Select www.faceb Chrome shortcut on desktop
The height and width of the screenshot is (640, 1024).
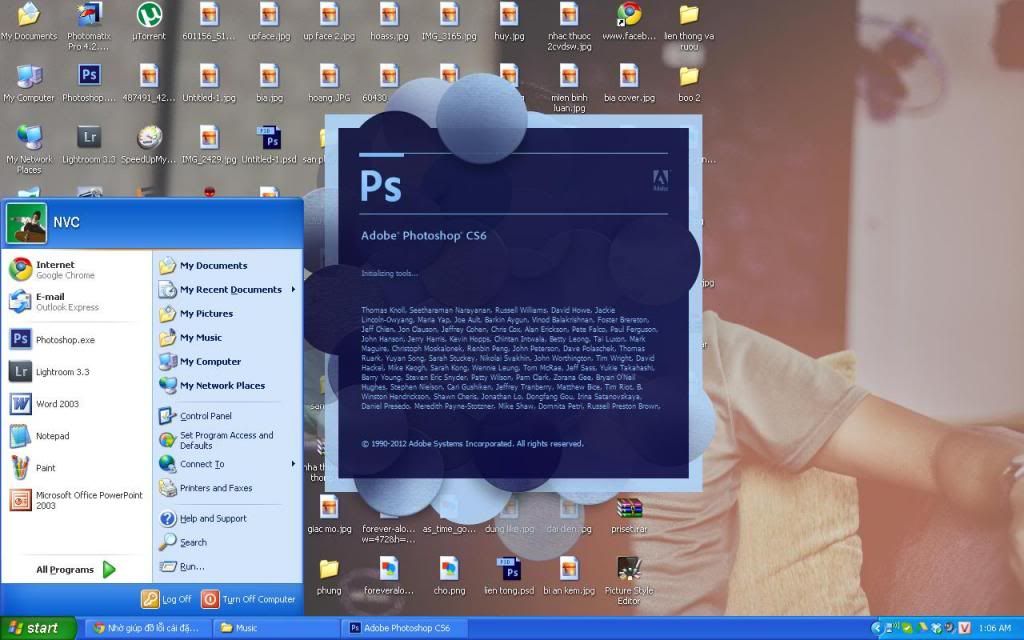click(x=629, y=22)
